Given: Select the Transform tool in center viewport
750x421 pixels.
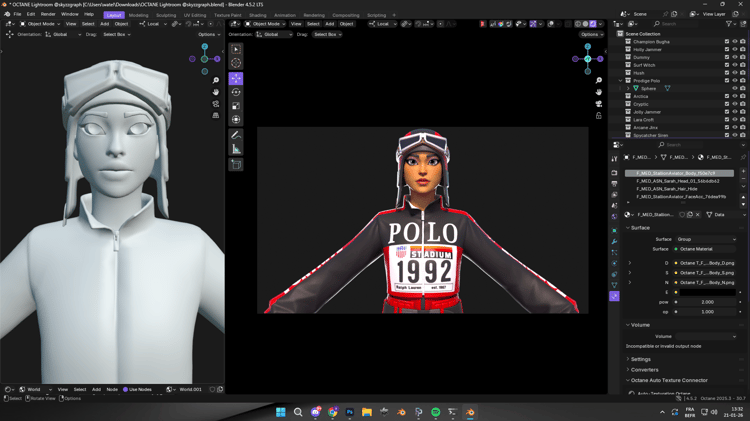Looking at the screenshot, I should tap(236, 120).
